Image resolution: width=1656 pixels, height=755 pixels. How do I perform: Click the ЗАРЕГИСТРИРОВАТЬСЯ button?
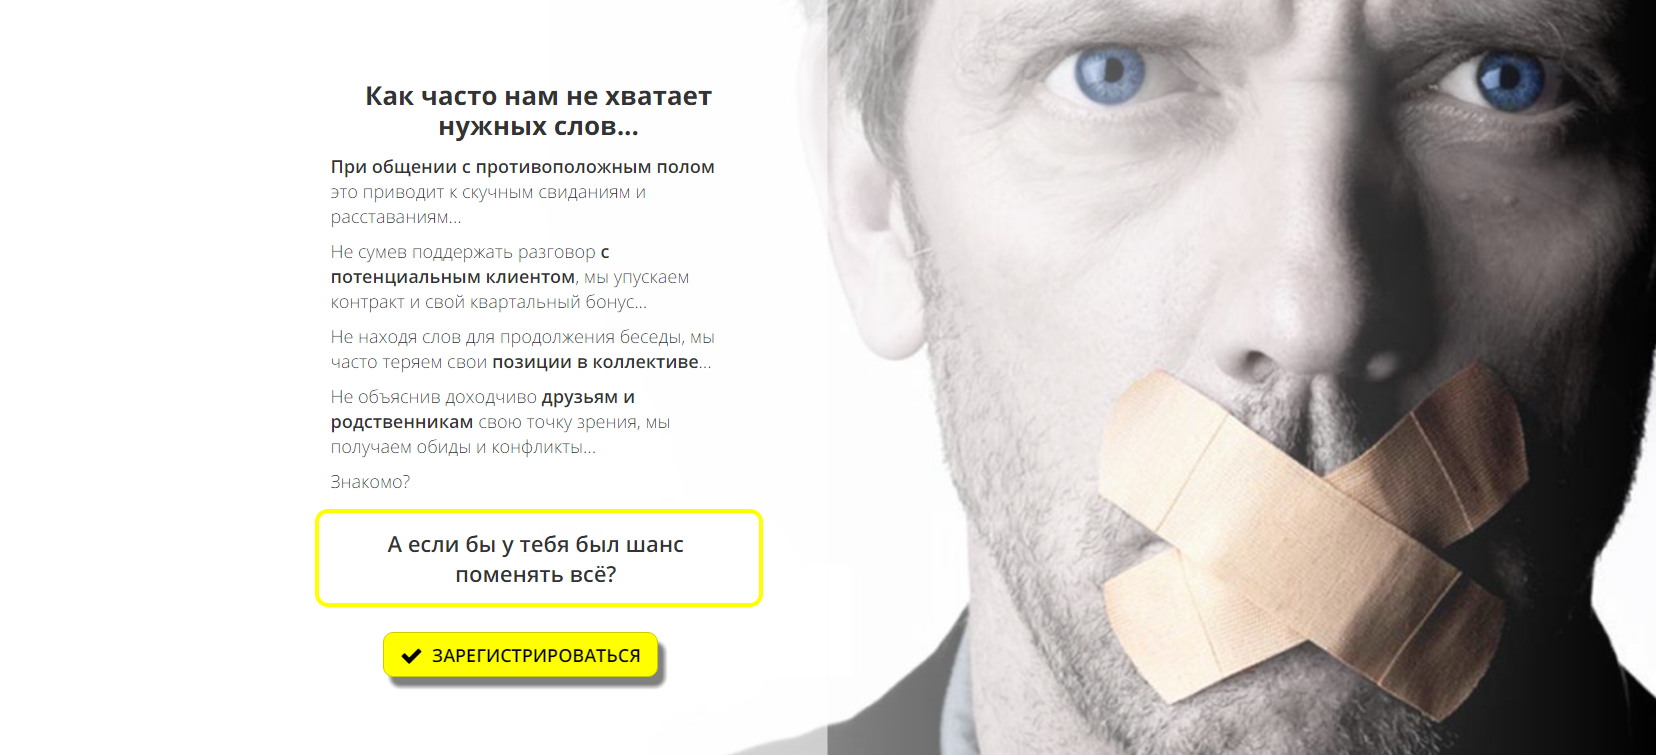click(520, 655)
